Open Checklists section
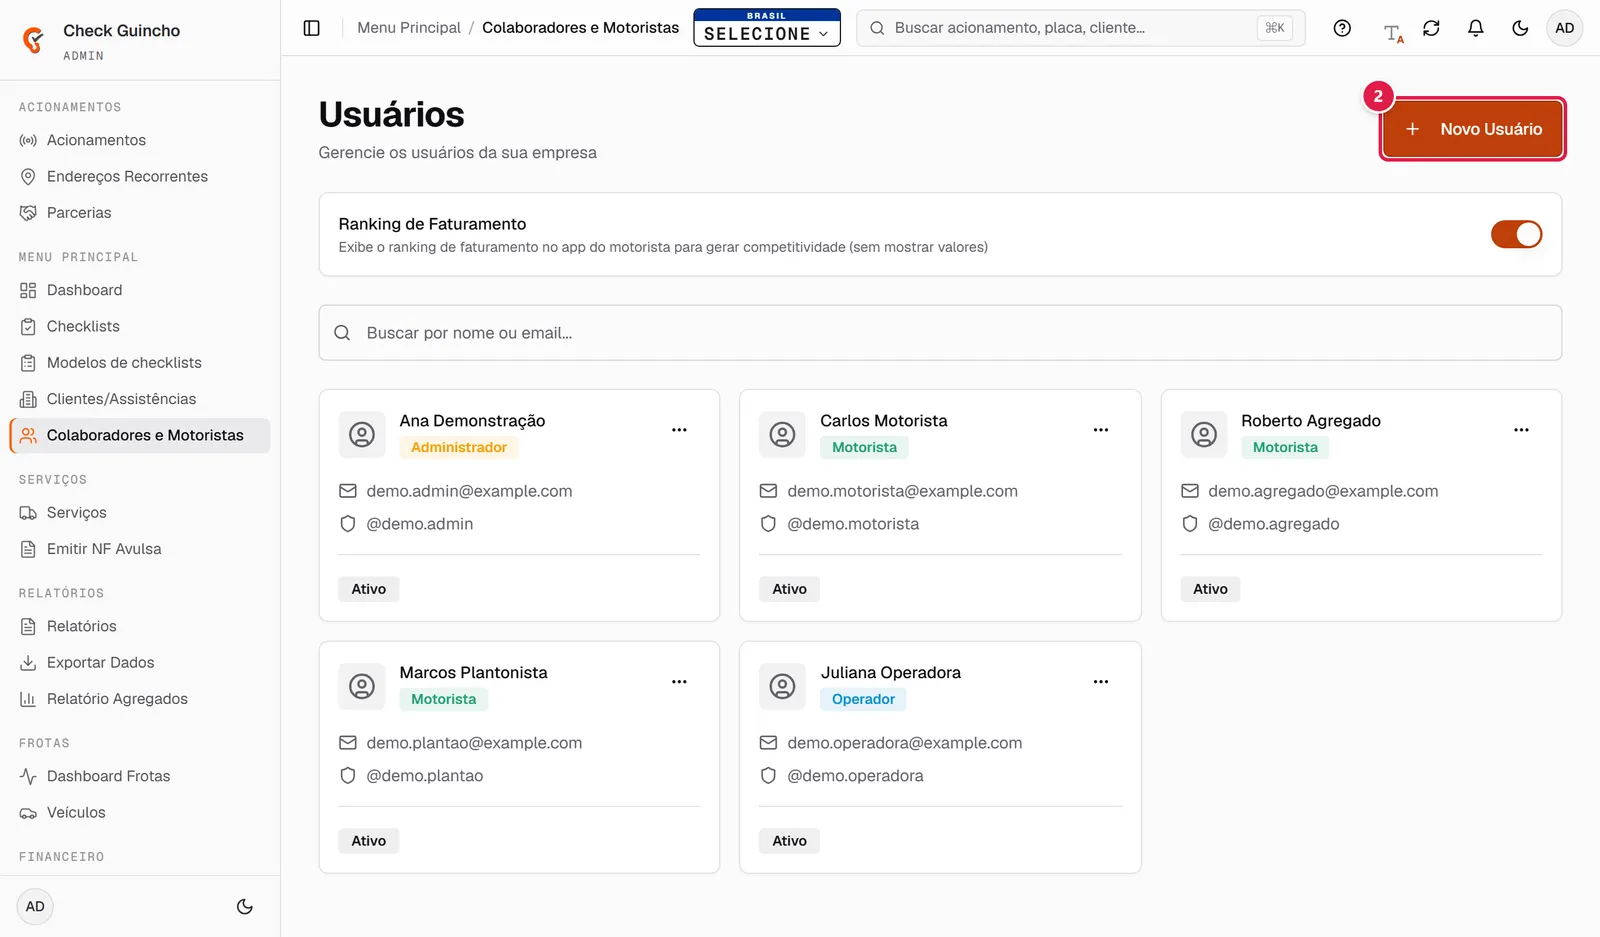 click(x=140, y=327)
